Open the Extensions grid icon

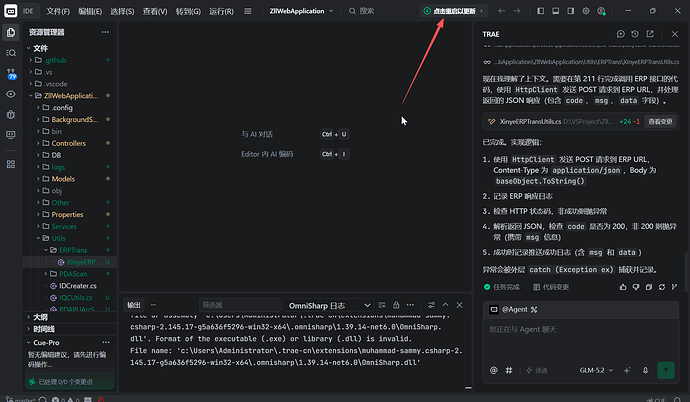tap(11, 164)
